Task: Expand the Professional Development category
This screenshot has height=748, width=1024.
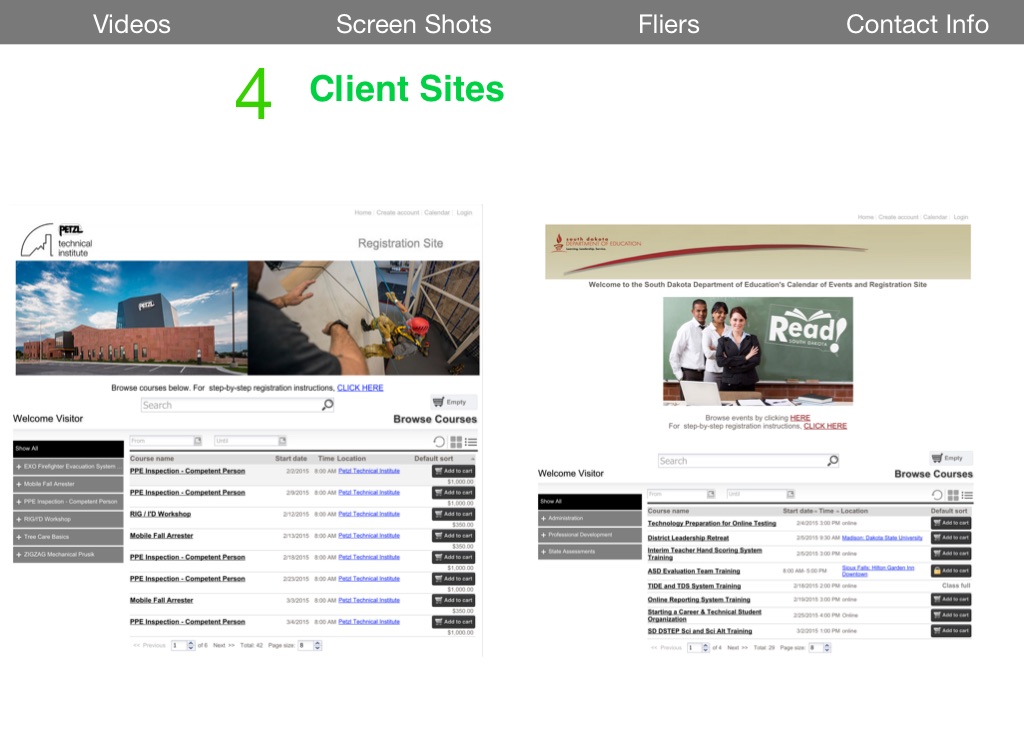Action: pos(589,535)
